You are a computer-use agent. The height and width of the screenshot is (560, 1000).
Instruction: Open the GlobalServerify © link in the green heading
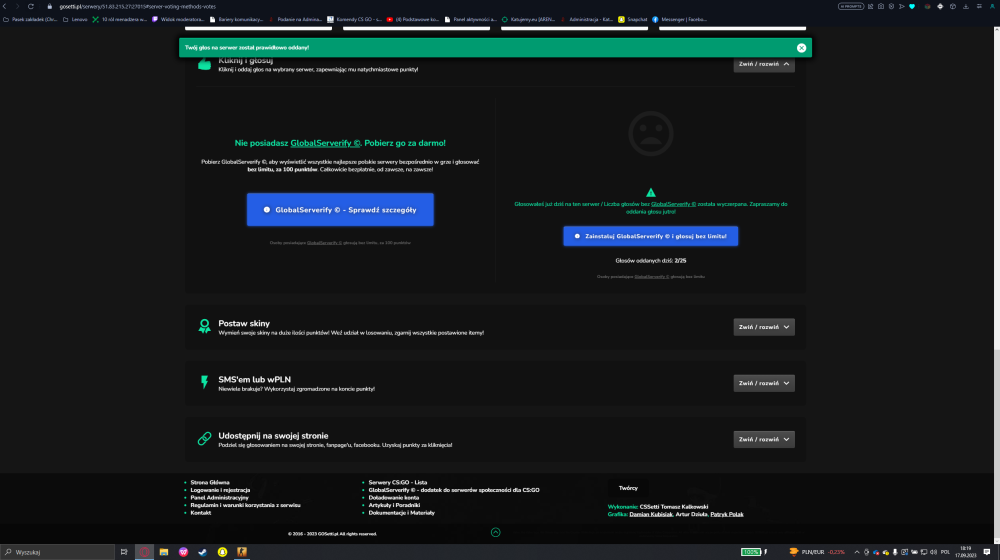(x=325, y=144)
